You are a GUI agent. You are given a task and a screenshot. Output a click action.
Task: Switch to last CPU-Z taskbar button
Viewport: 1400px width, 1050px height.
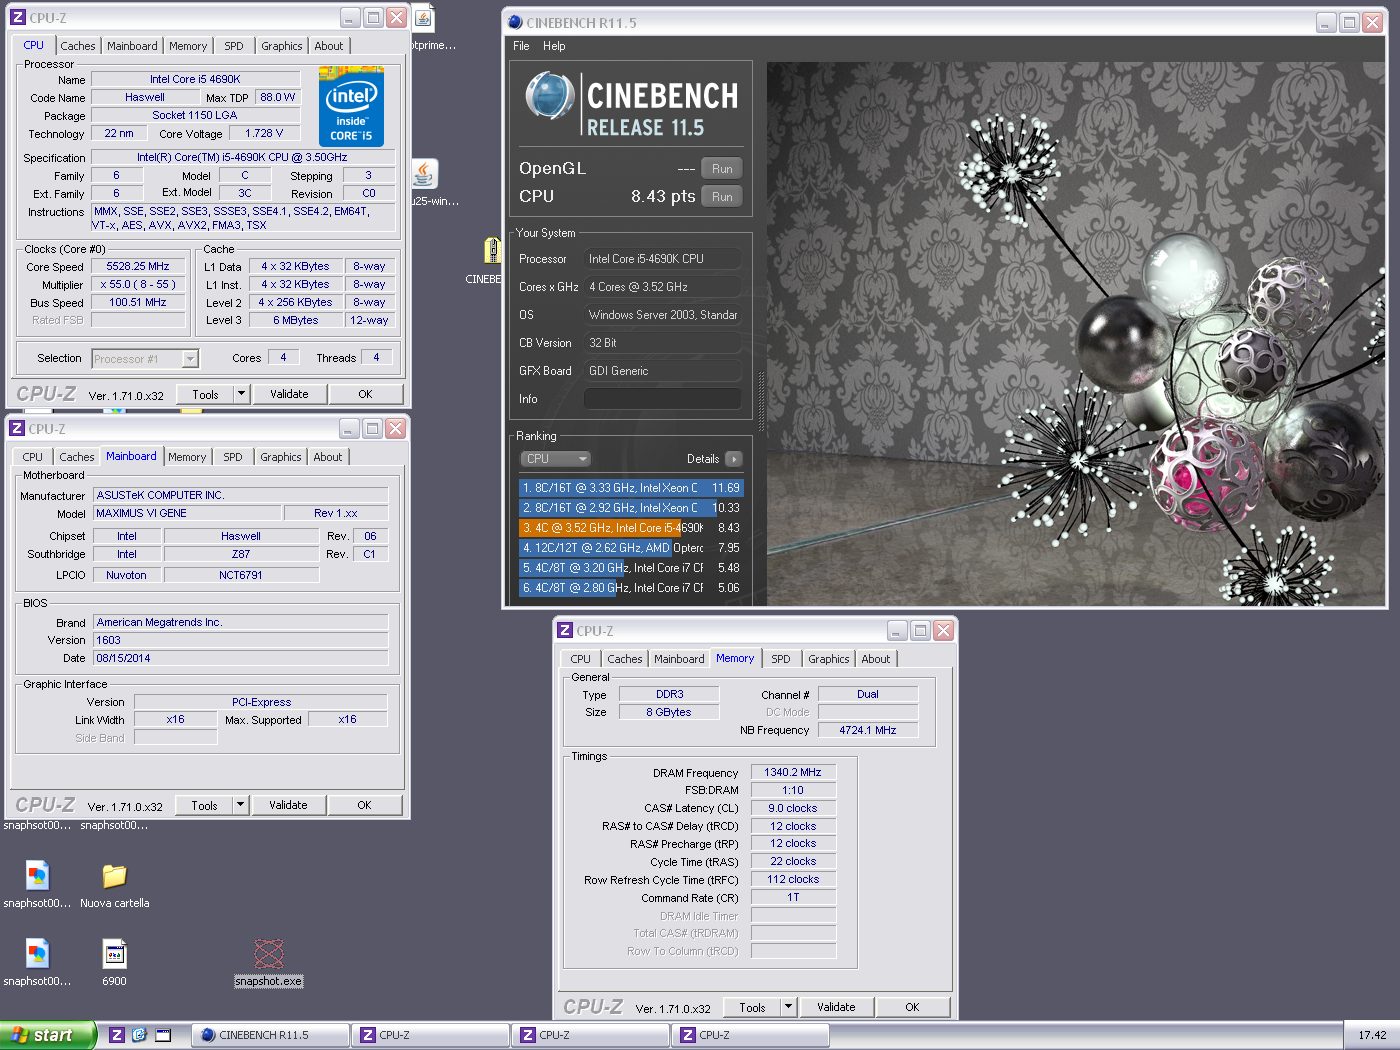pyautogui.click(x=750, y=1035)
